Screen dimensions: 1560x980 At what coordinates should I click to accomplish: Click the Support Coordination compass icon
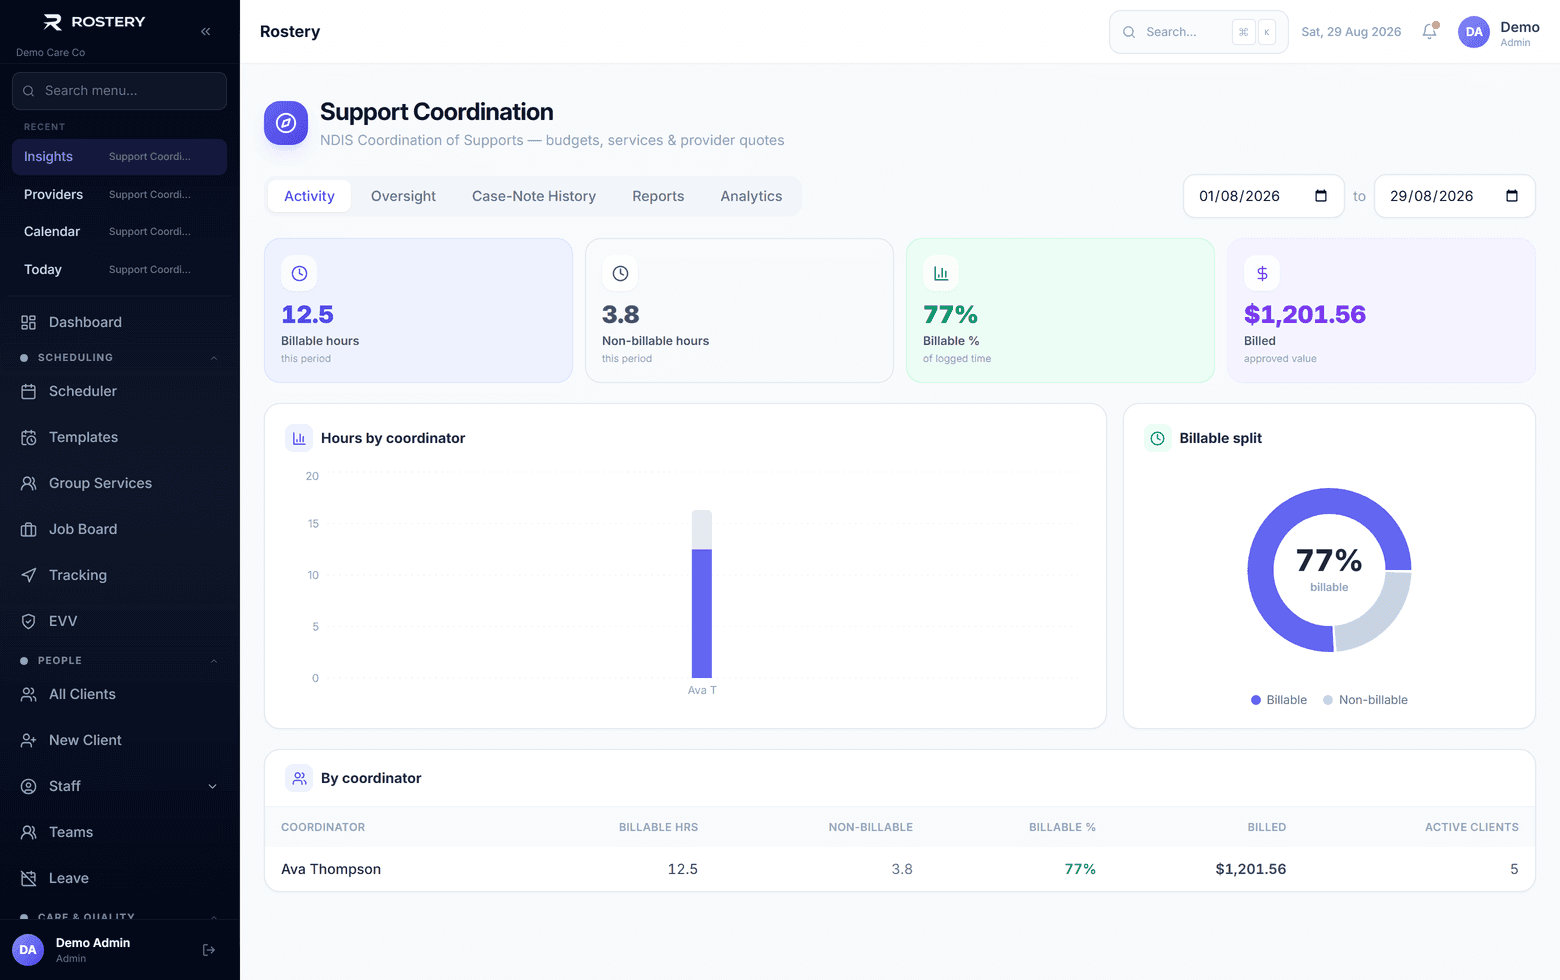point(286,123)
